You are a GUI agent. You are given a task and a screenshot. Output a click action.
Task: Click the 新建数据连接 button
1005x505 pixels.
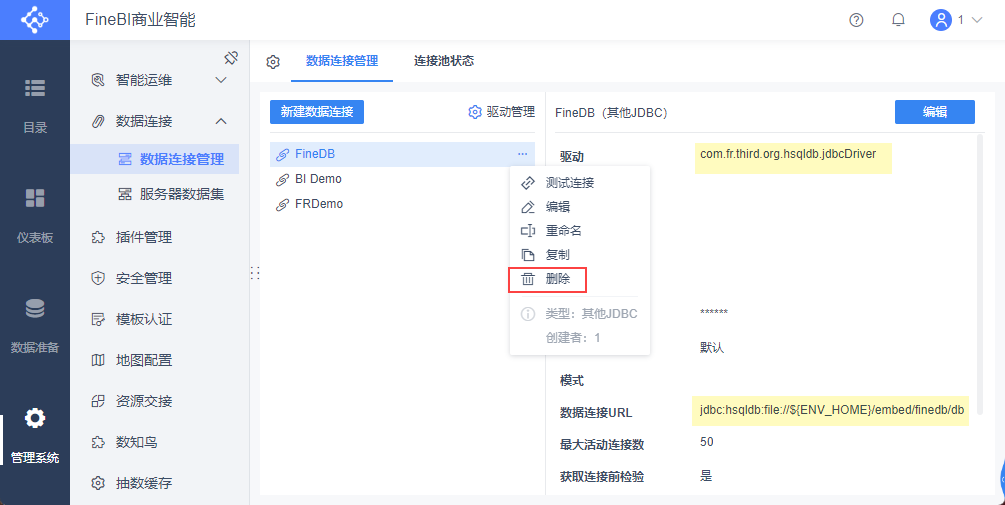point(317,112)
